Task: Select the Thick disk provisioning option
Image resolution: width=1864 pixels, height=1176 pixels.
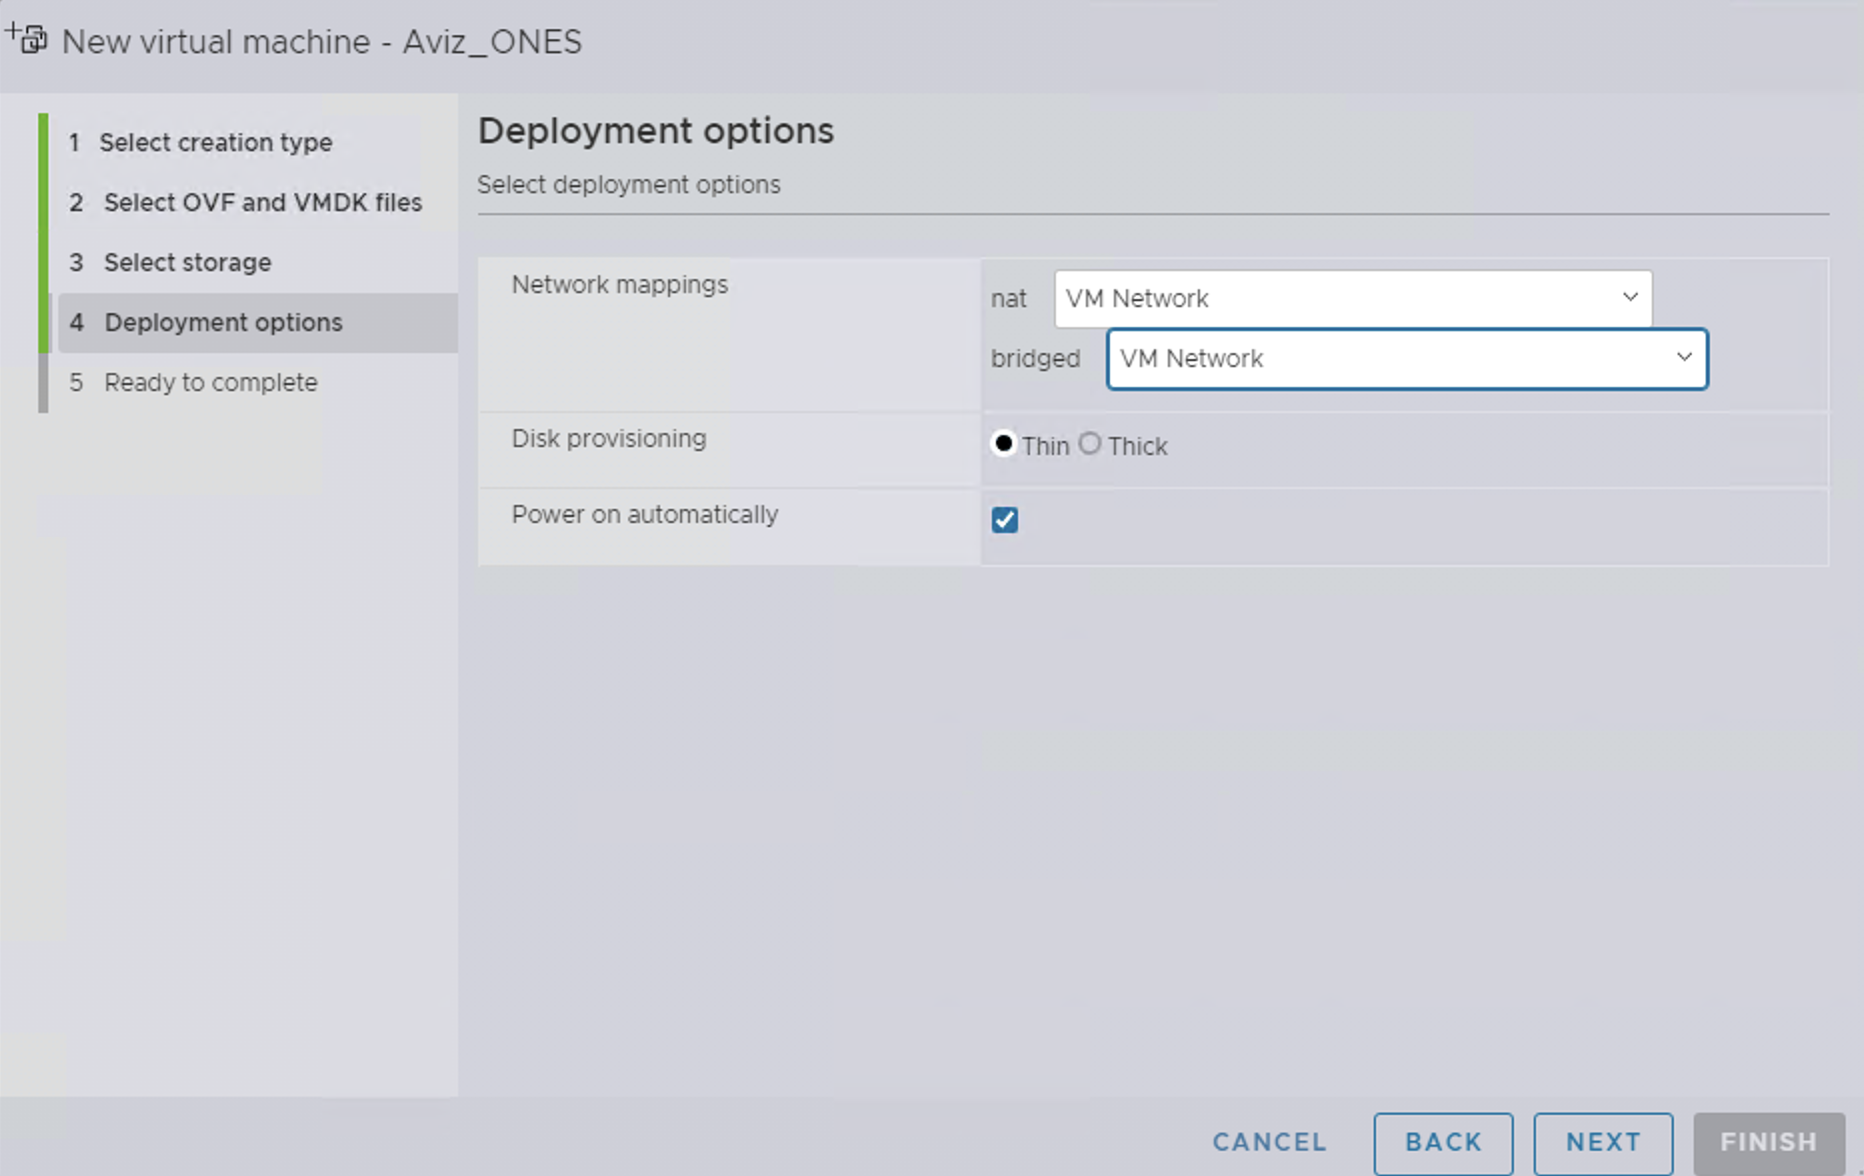Action: (1090, 443)
